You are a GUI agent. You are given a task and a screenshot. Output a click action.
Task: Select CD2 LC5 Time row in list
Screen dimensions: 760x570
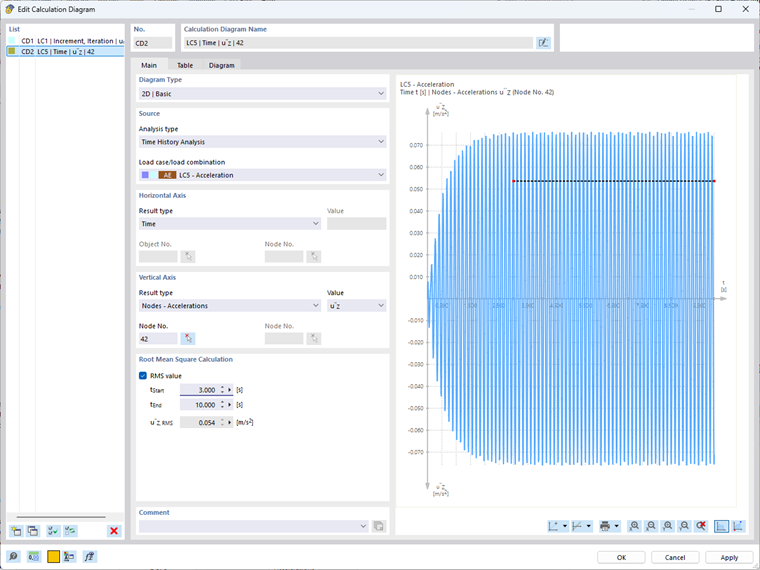tap(65, 51)
